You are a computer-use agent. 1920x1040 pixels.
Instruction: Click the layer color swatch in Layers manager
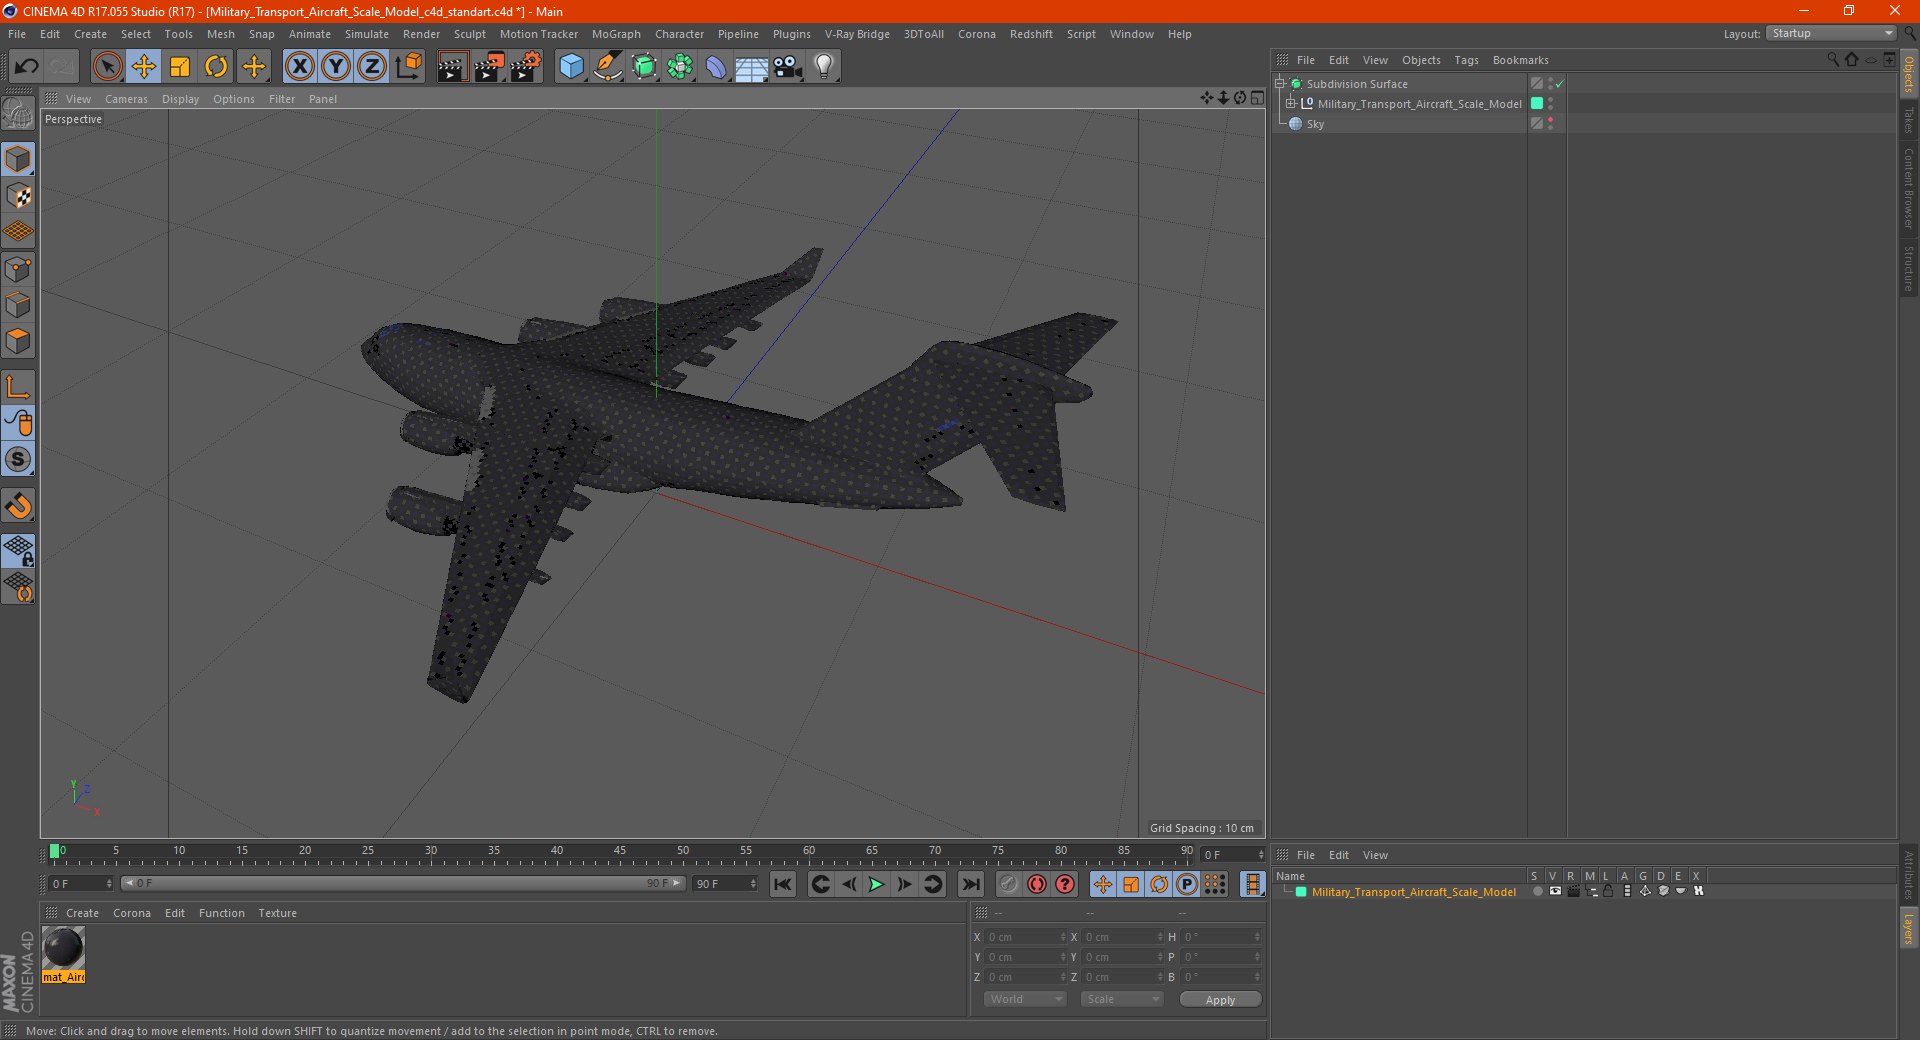coord(1301,892)
